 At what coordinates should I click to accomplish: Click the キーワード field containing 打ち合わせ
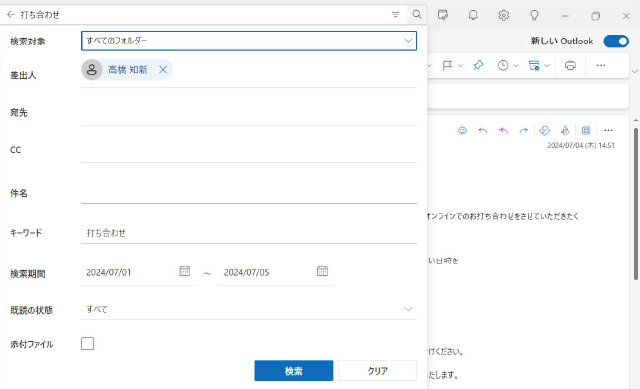[x=249, y=233]
